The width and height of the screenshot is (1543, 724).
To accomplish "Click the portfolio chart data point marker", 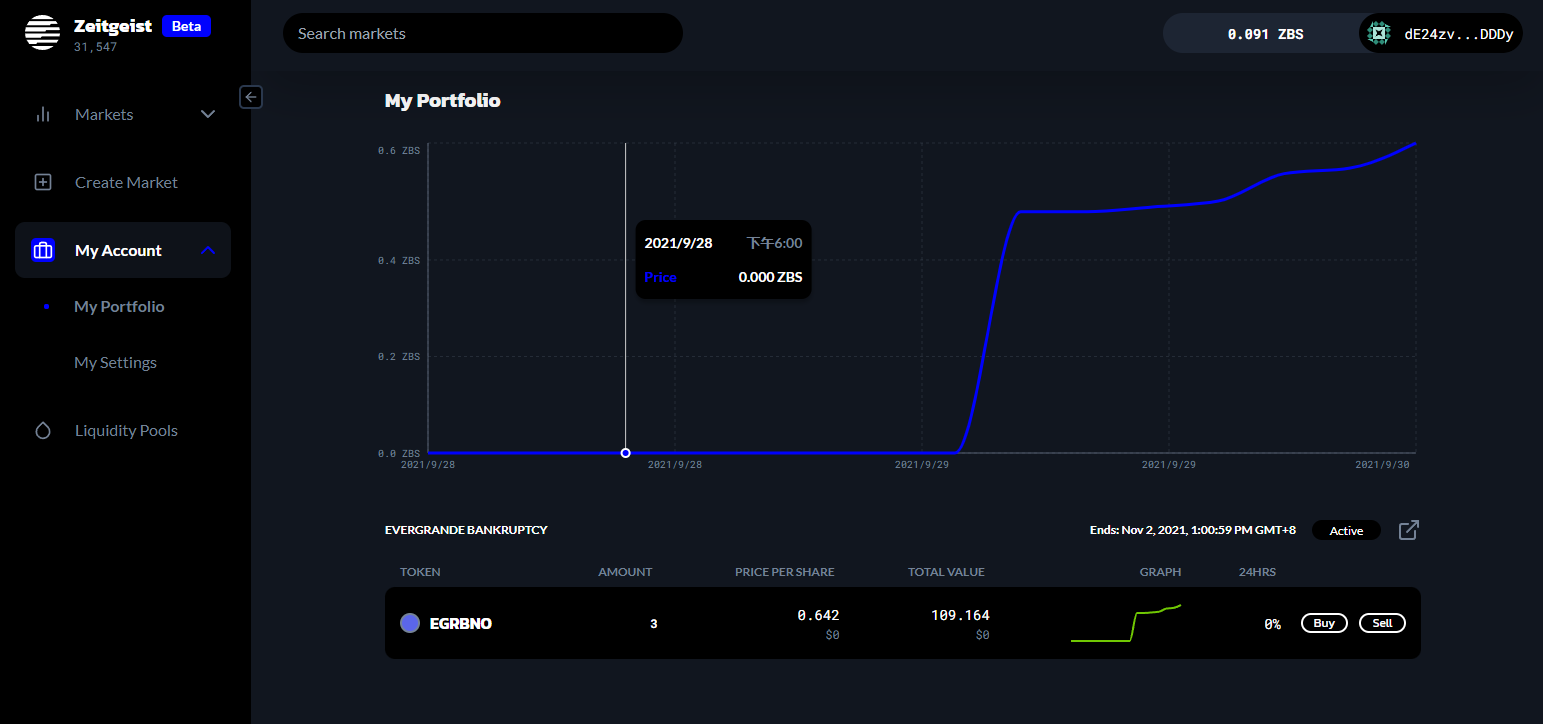I will pyautogui.click(x=626, y=453).
